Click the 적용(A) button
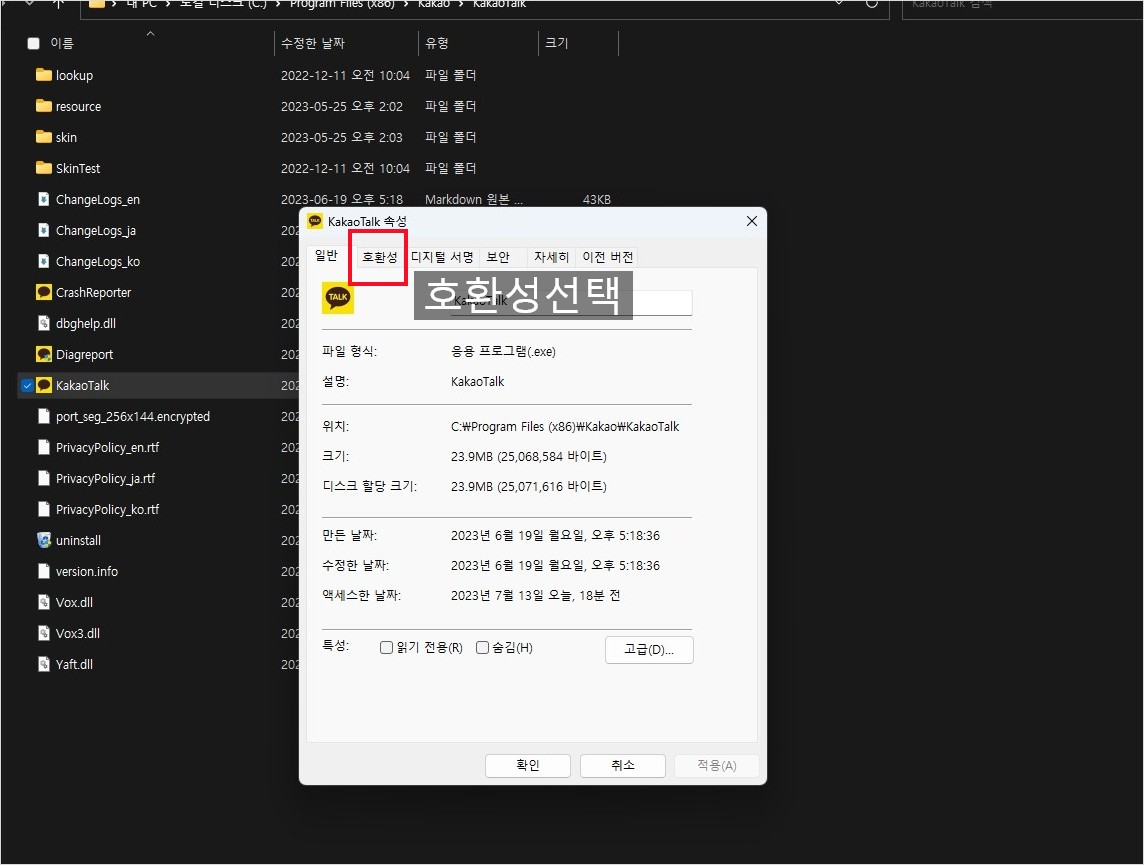Viewport: 1144px width, 865px height. (716, 765)
